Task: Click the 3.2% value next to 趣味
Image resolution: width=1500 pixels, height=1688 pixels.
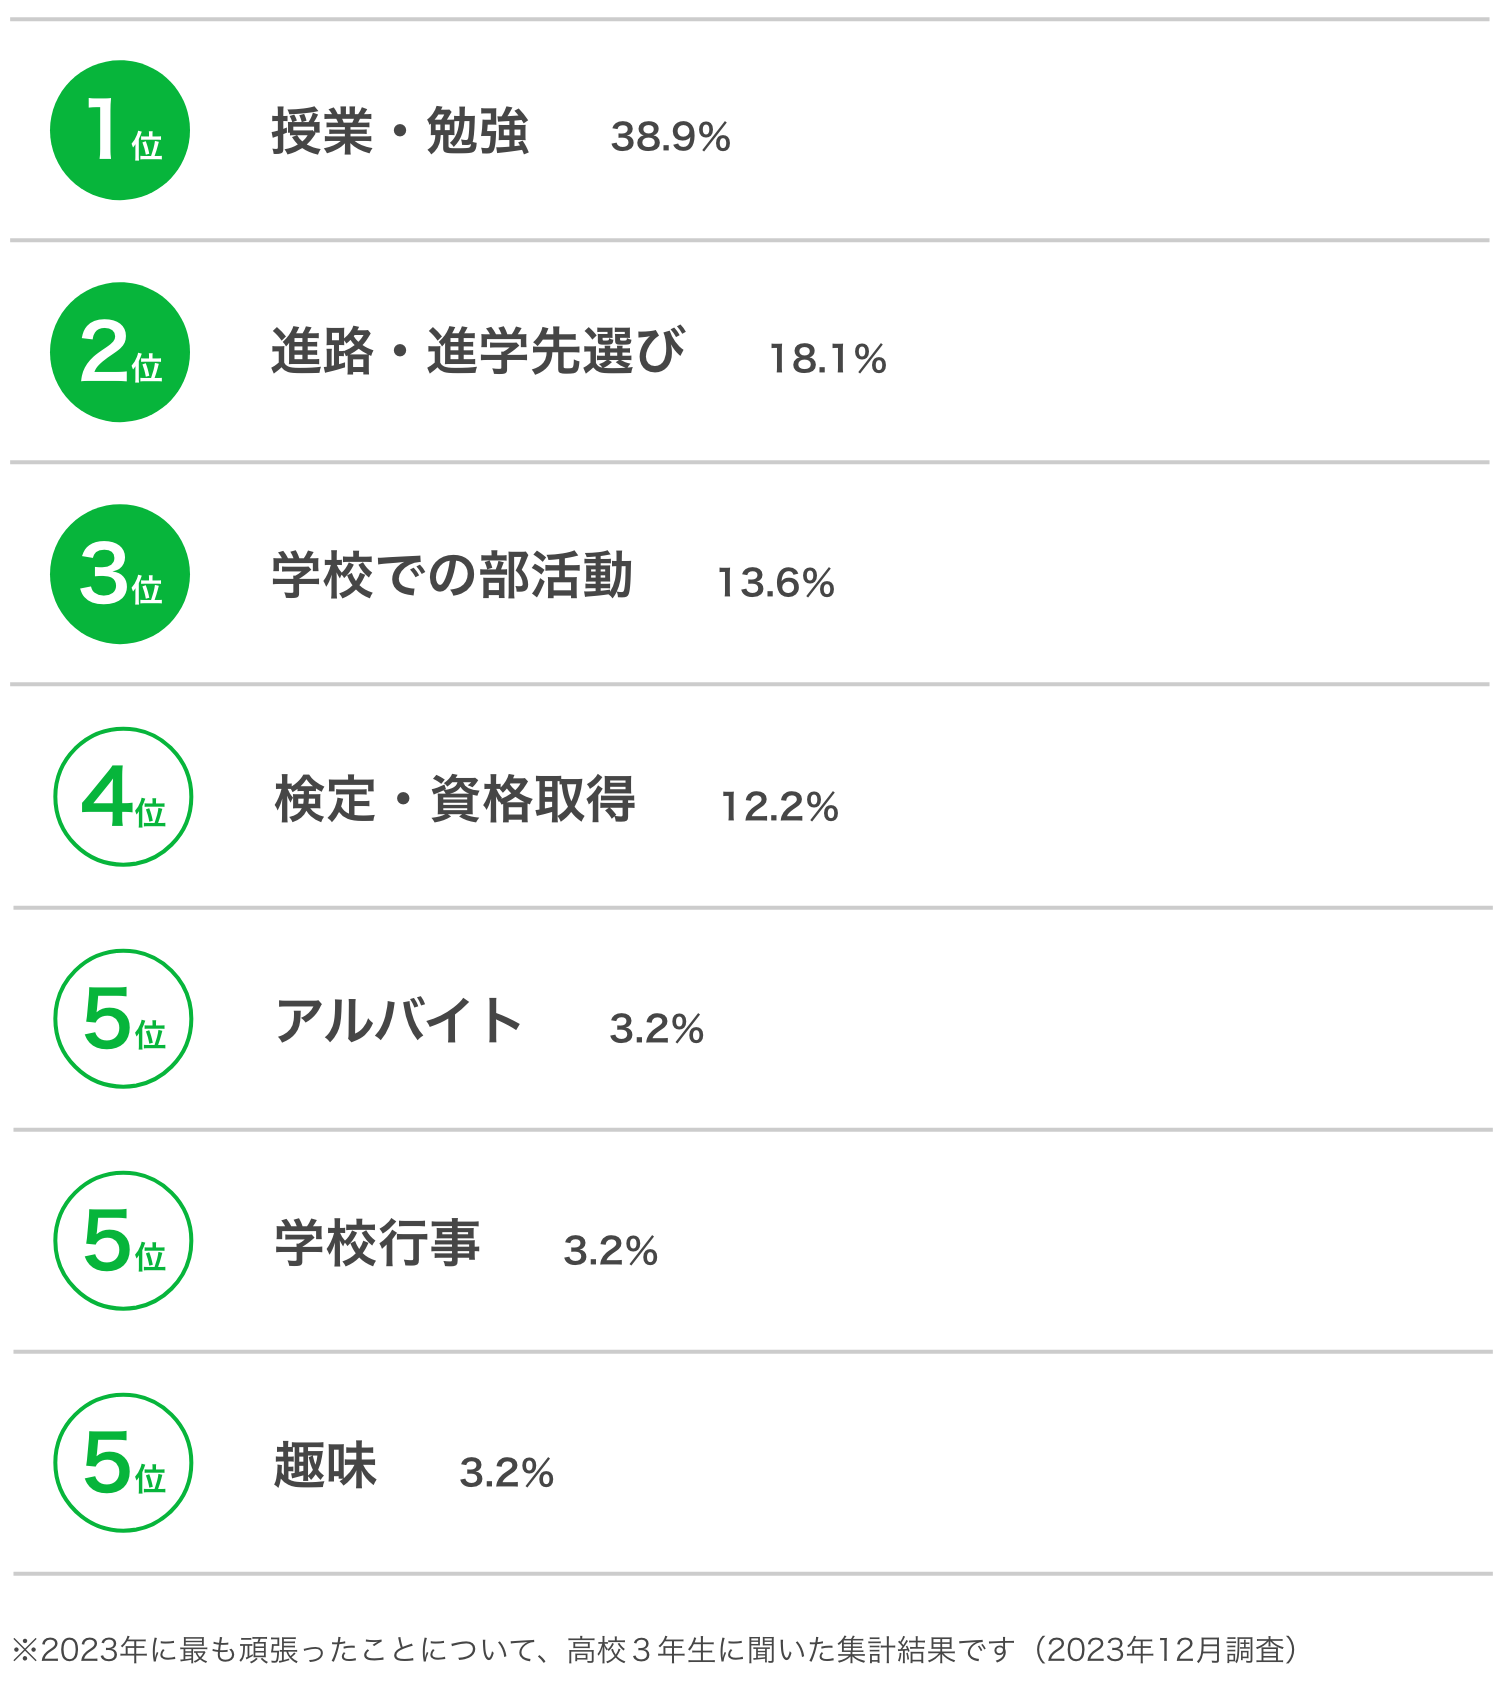Action: click(x=507, y=1473)
